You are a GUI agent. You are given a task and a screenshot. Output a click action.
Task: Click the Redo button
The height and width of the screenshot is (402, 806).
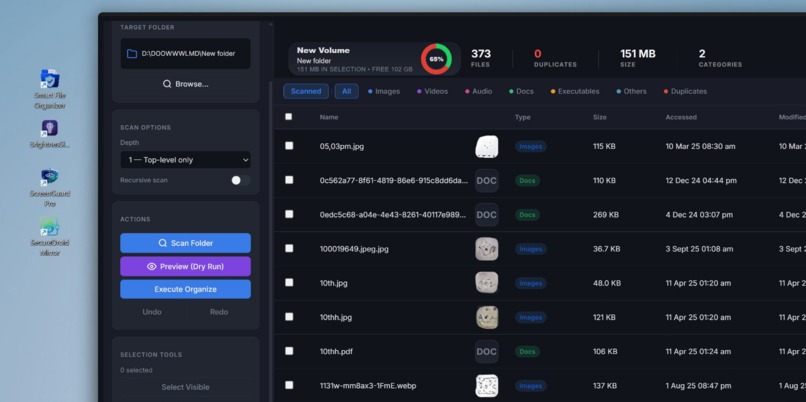click(219, 312)
